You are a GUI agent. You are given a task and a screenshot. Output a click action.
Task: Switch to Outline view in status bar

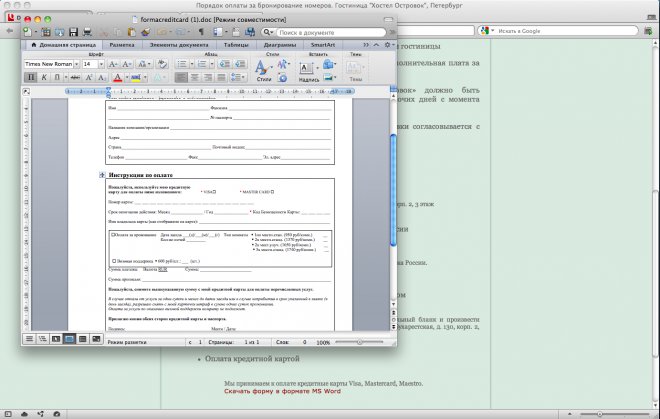click(x=43, y=339)
